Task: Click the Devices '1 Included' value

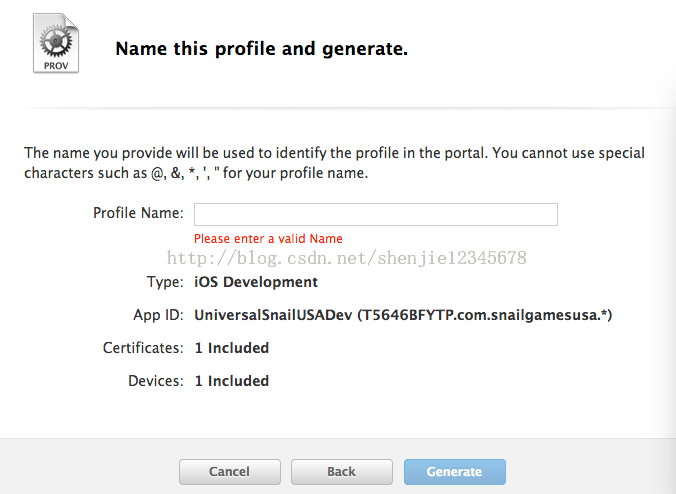Action: pyautogui.click(x=232, y=381)
